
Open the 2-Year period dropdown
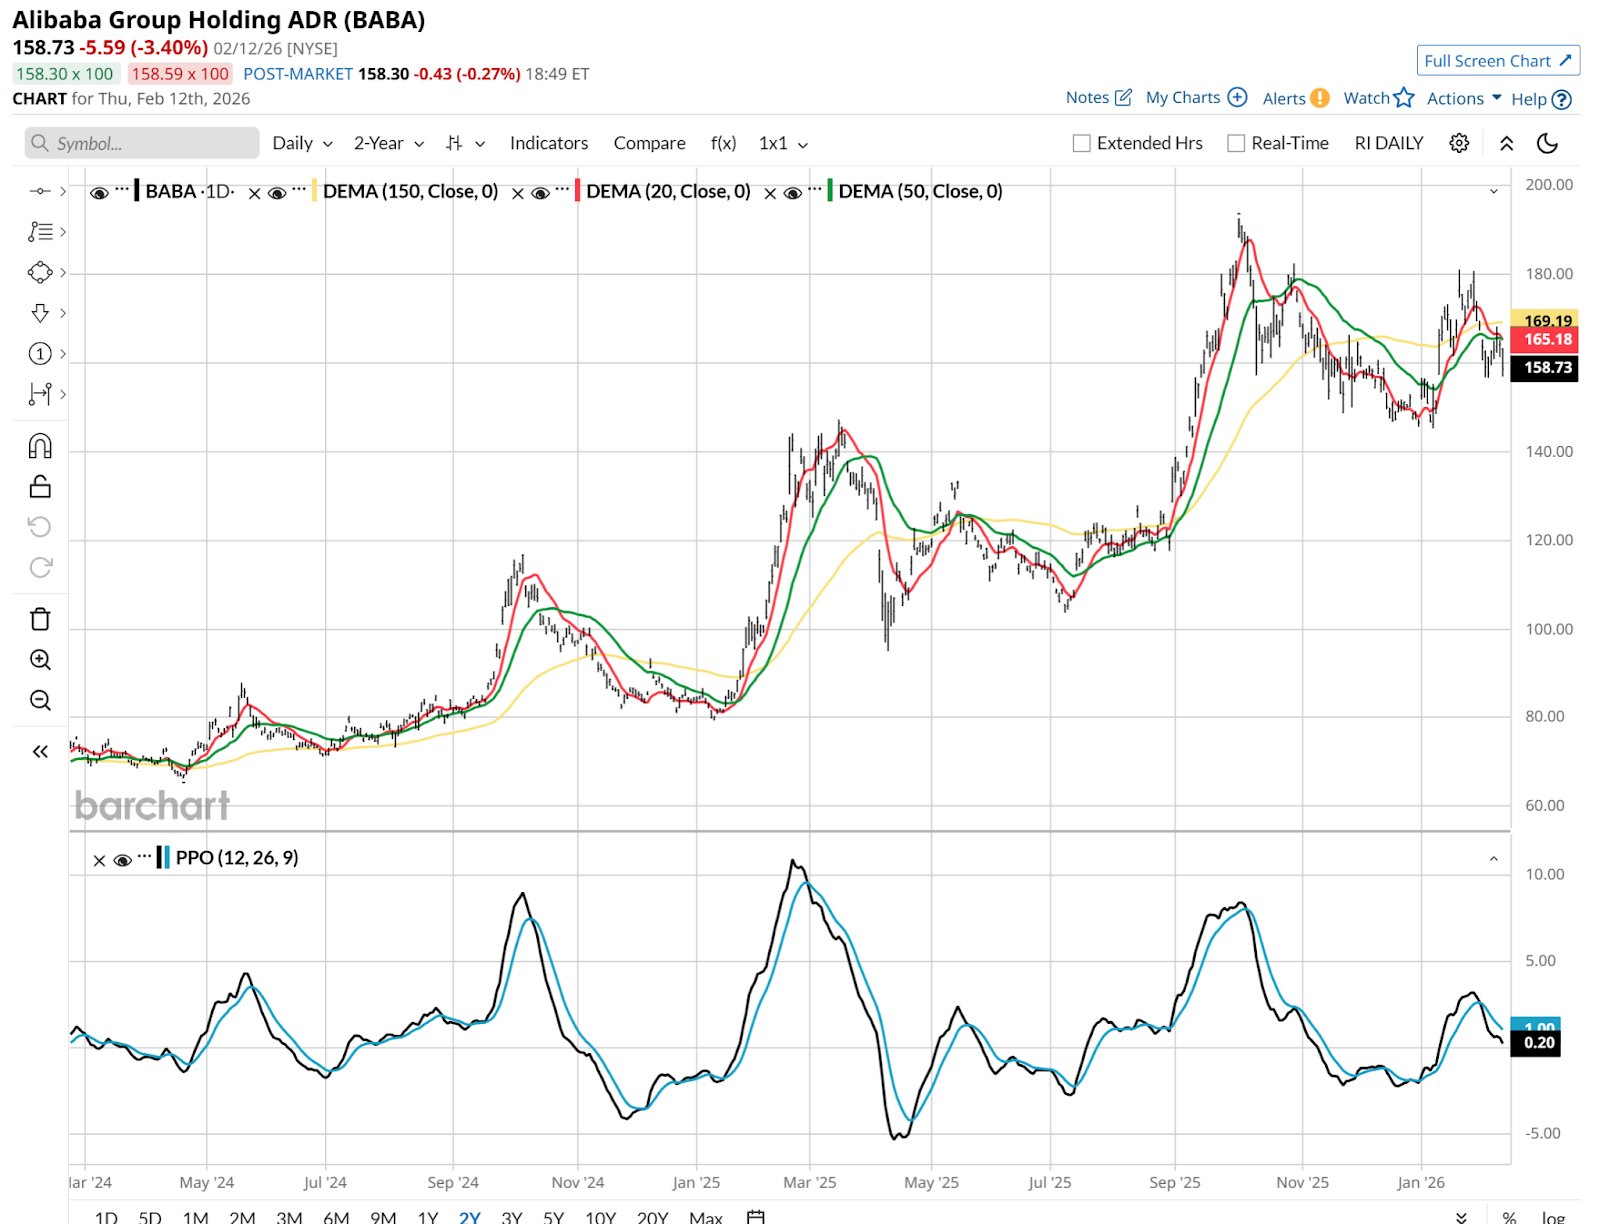click(389, 143)
